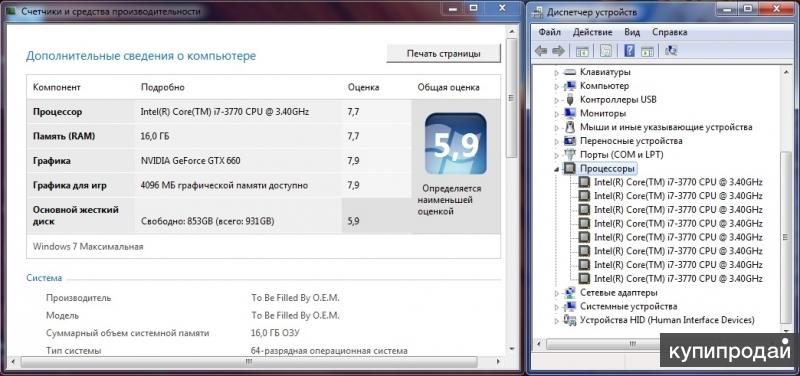The height and width of the screenshot is (376, 800).
Task: Click the Печать страницы button
Action: pyautogui.click(x=443, y=54)
